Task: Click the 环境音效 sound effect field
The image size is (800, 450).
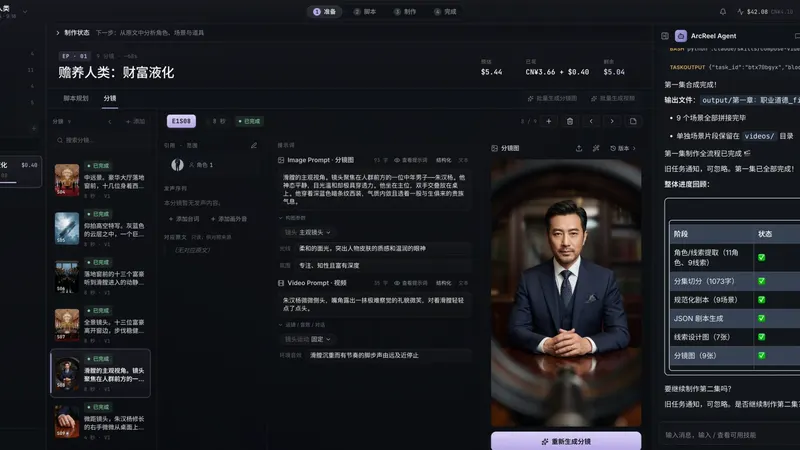Action: click(390, 355)
